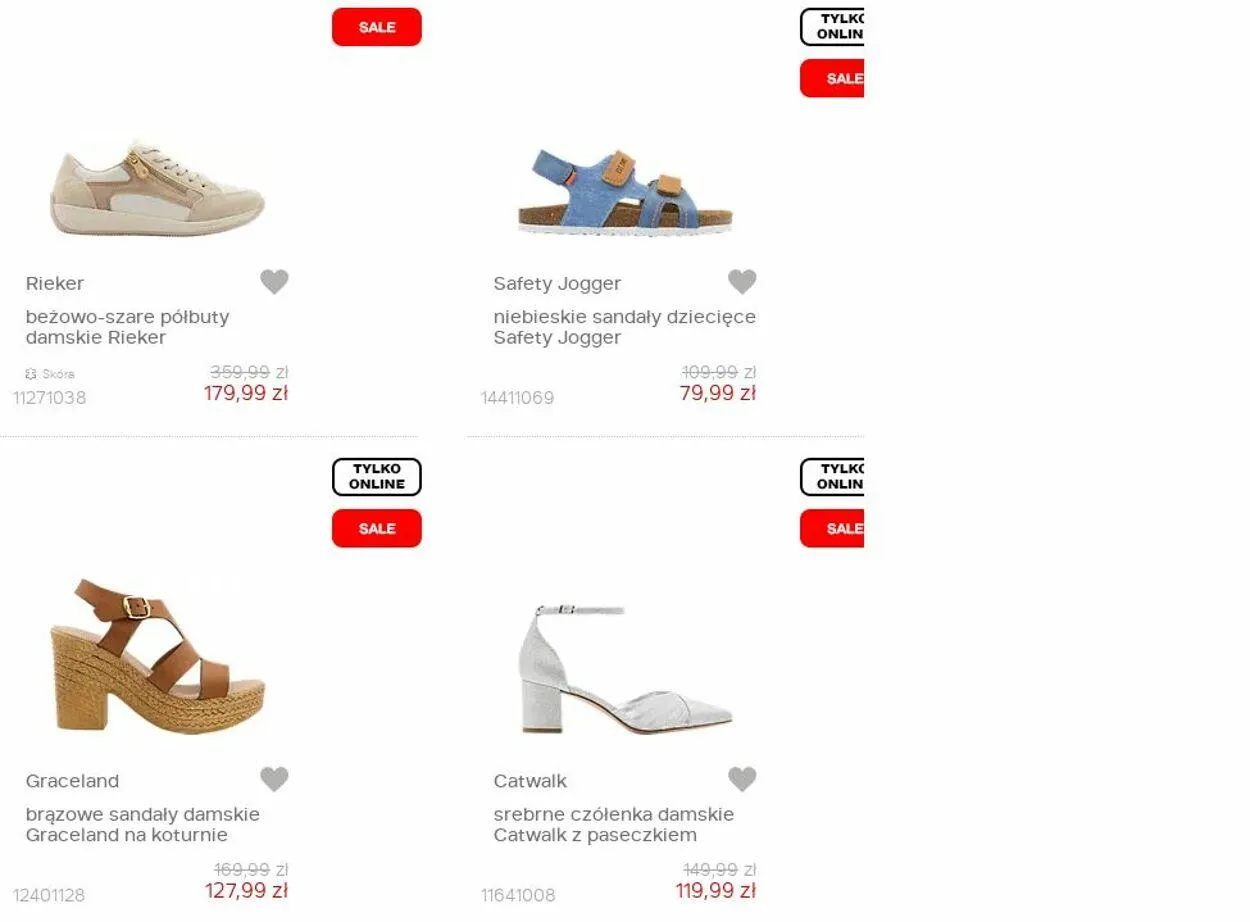Select the Rieker brand name
The height and width of the screenshot is (922, 1250).
[55, 284]
